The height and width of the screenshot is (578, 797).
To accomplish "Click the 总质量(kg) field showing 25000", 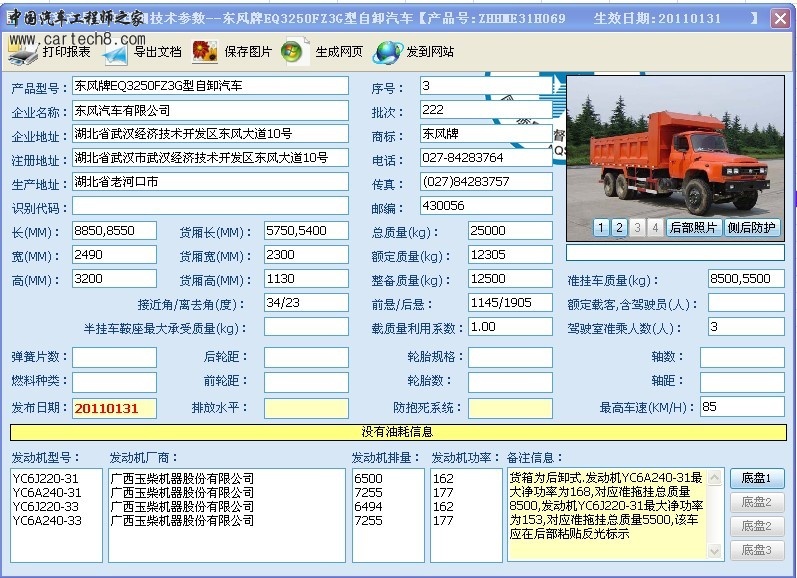I will [510, 231].
